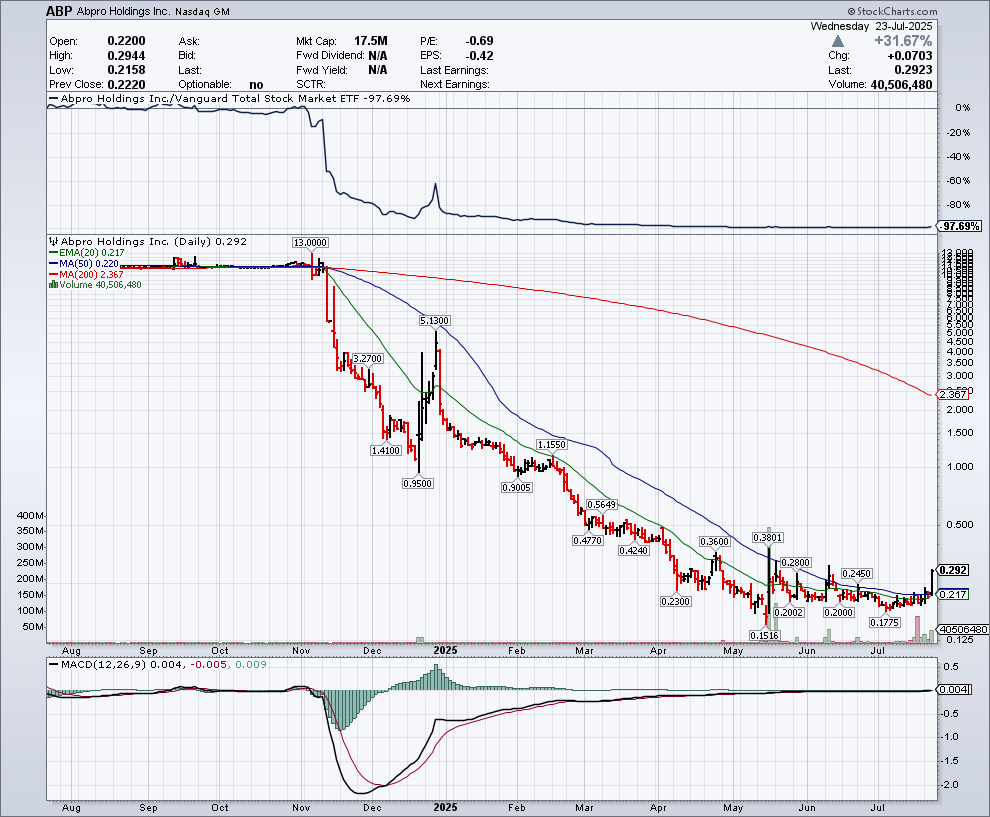
Task: Click the P/E value -0.69
Action: 479,41
